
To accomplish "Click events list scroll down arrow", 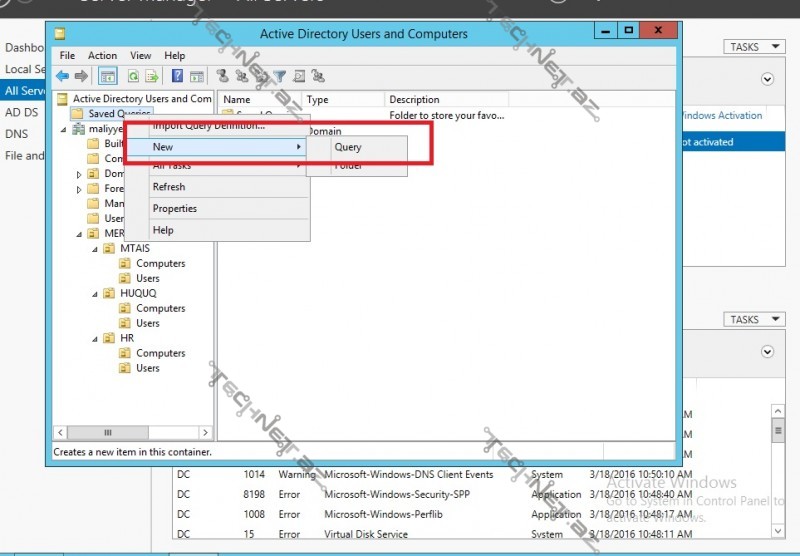I will click(778, 531).
